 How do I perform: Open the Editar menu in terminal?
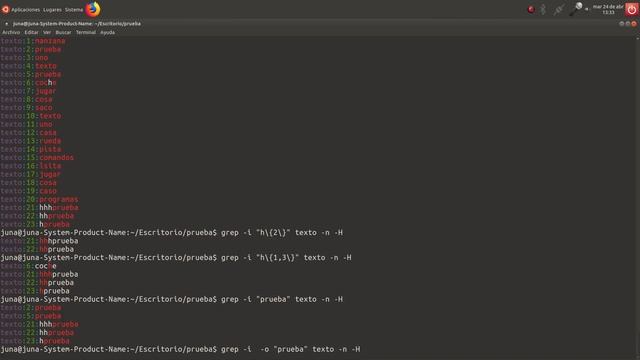[x=31, y=32]
